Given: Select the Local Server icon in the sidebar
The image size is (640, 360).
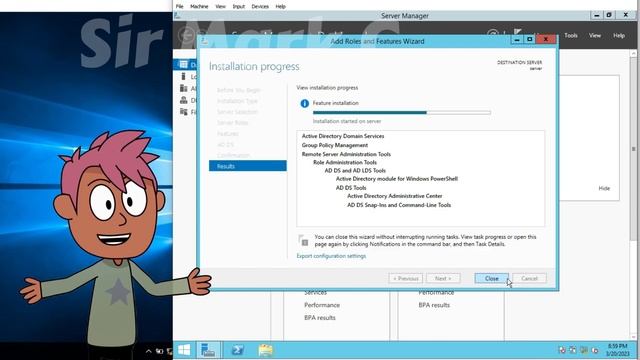Looking at the screenshot, I should point(183,76).
